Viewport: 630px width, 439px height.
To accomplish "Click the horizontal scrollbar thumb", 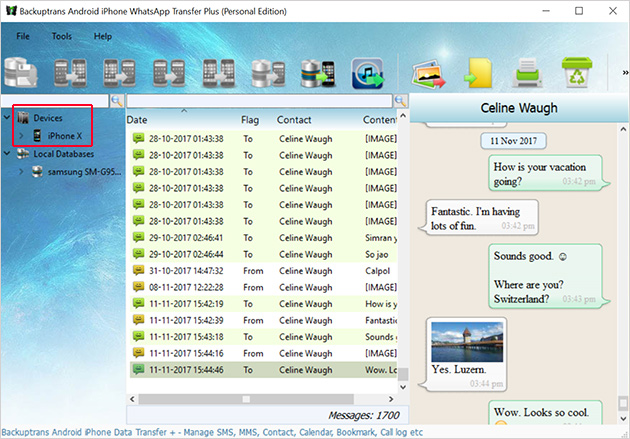I will [x=246, y=399].
